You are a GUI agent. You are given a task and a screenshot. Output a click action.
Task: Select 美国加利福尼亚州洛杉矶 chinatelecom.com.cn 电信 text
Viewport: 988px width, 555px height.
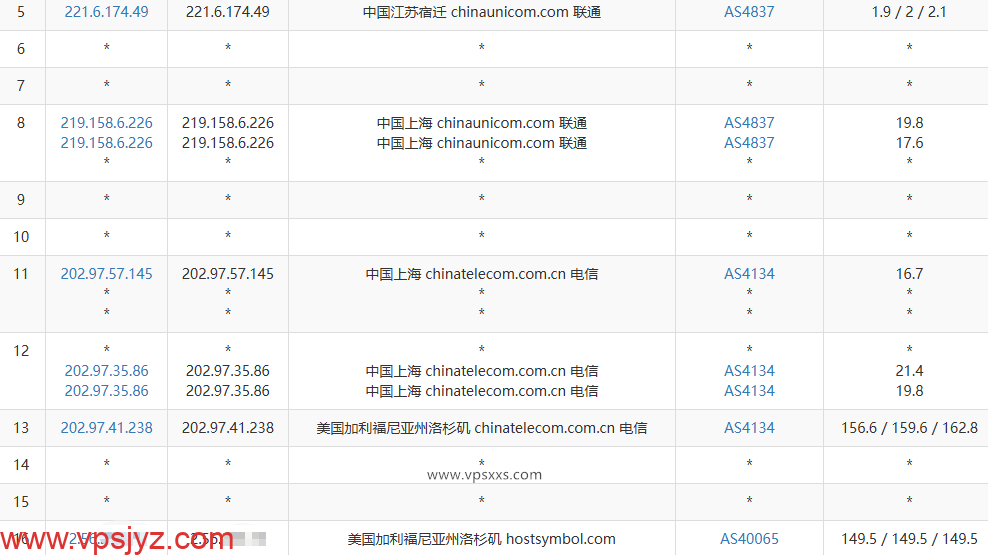click(481, 428)
